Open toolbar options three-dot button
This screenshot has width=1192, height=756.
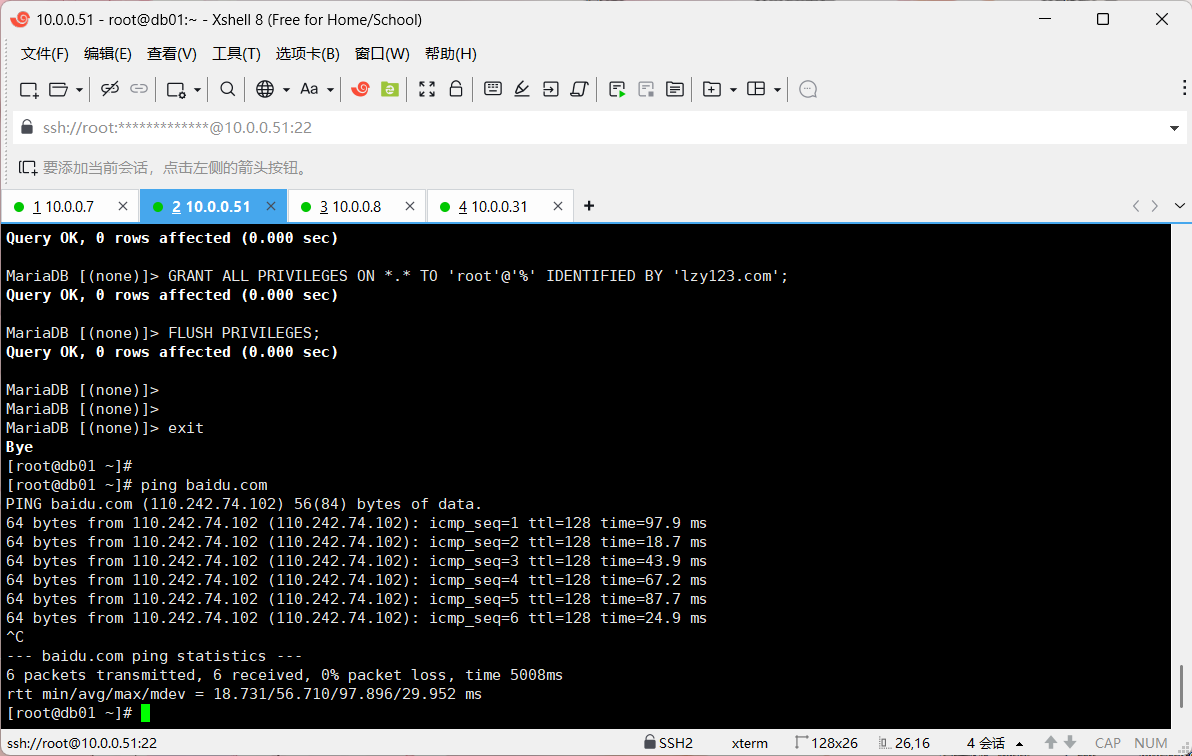pos(1184,88)
